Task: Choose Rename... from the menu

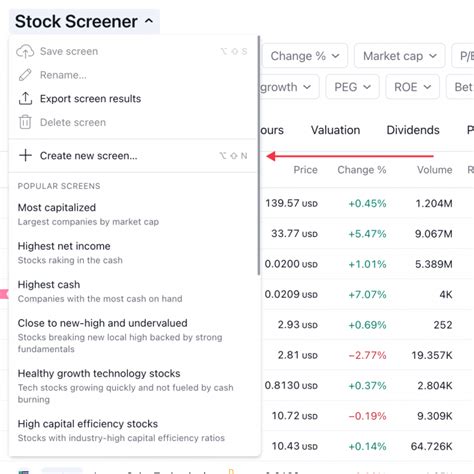Action: 133,75
